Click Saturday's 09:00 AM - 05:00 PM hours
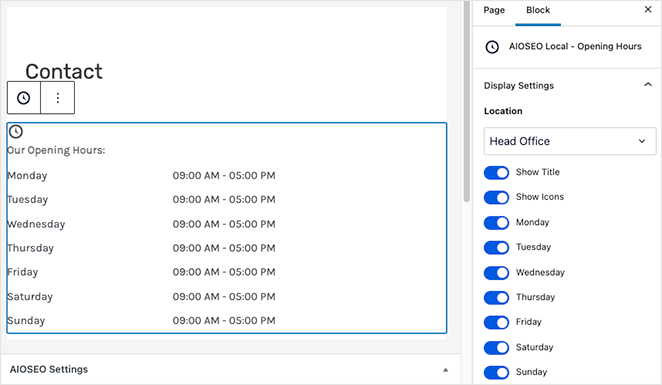Image resolution: width=662 pixels, height=385 pixels. click(x=224, y=297)
